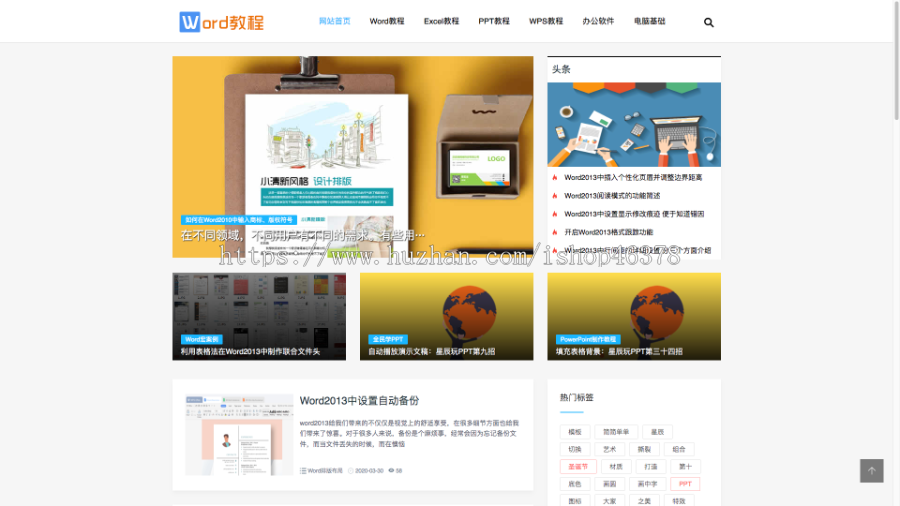Go to 网站首页 in the navigation
The image size is (900, 506).
pos(335,21)
